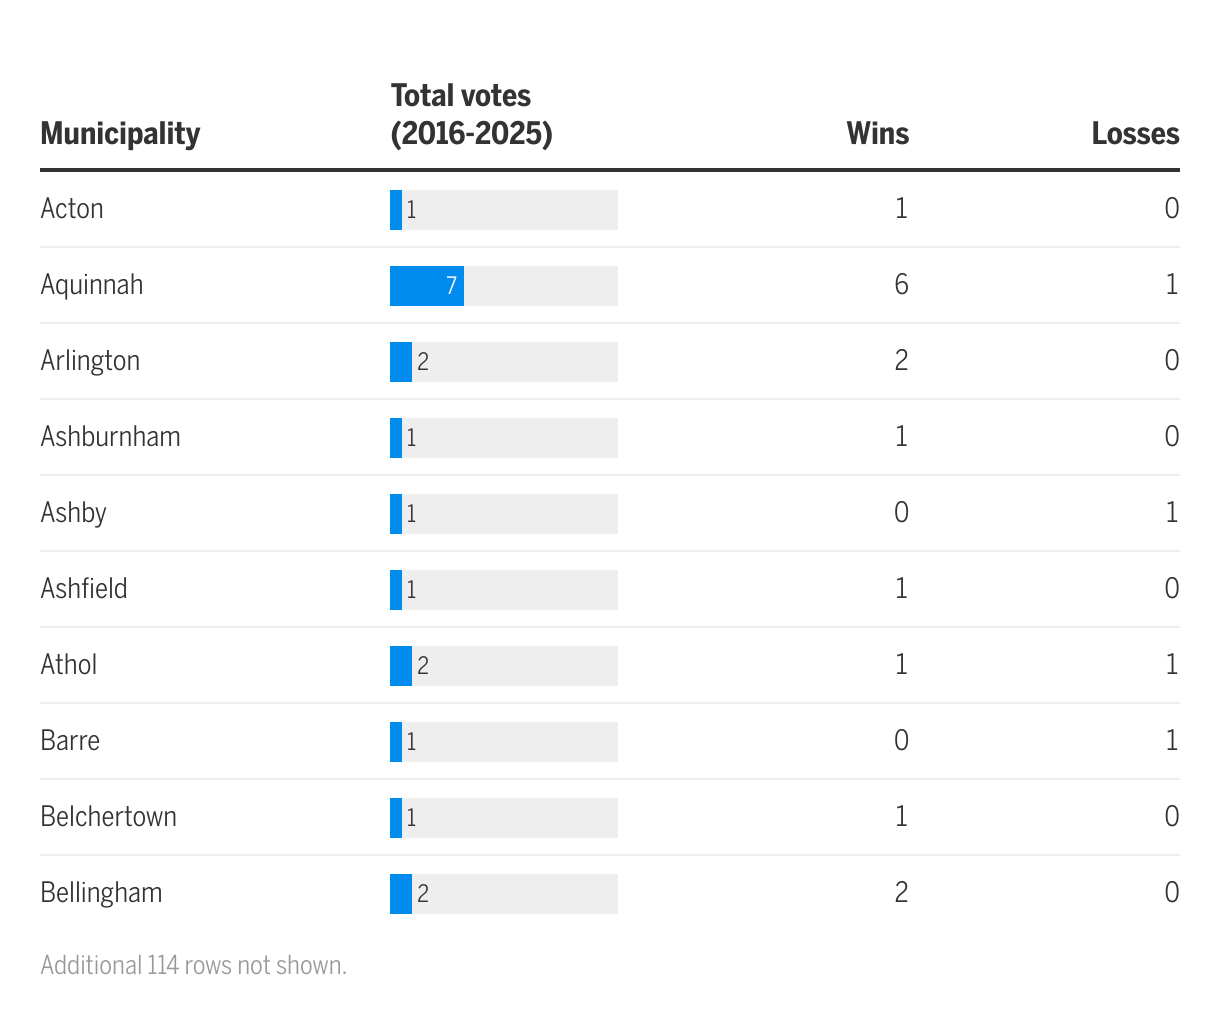This screenshot has height=1020, width=1220.
Task: Click the Arlington total votes bar
Action: [401, 362]
